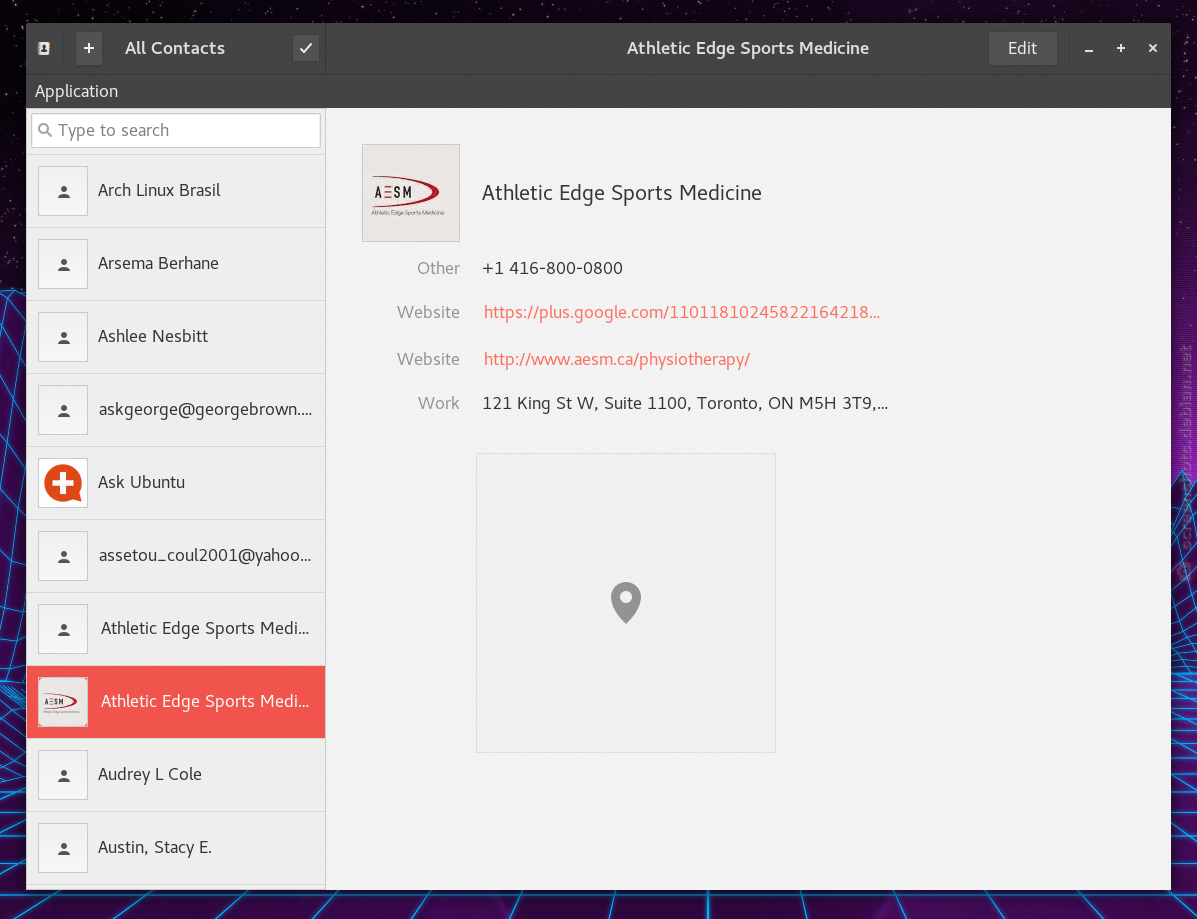
Task: Click the Work address label
Action: click(438, 403)
